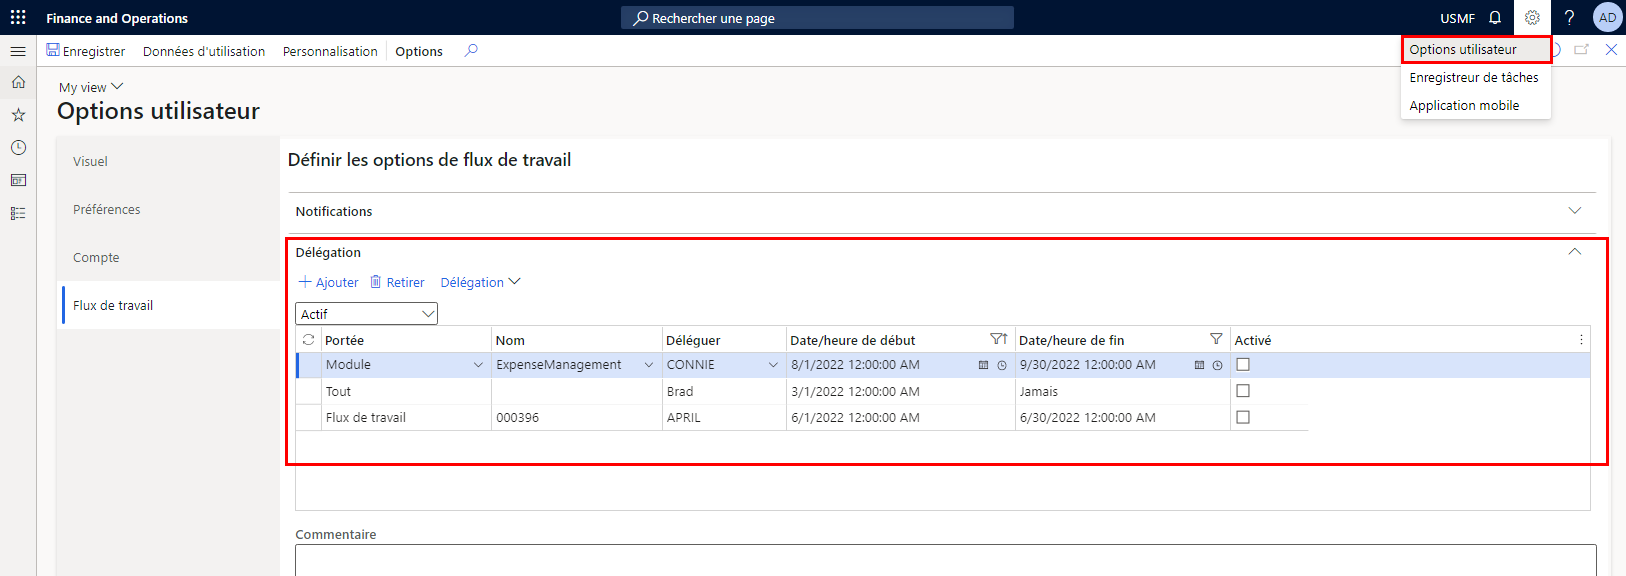The image size is (1626, 576).
Task: Sort by the Nom column header
Action: [x=510, y=340]
